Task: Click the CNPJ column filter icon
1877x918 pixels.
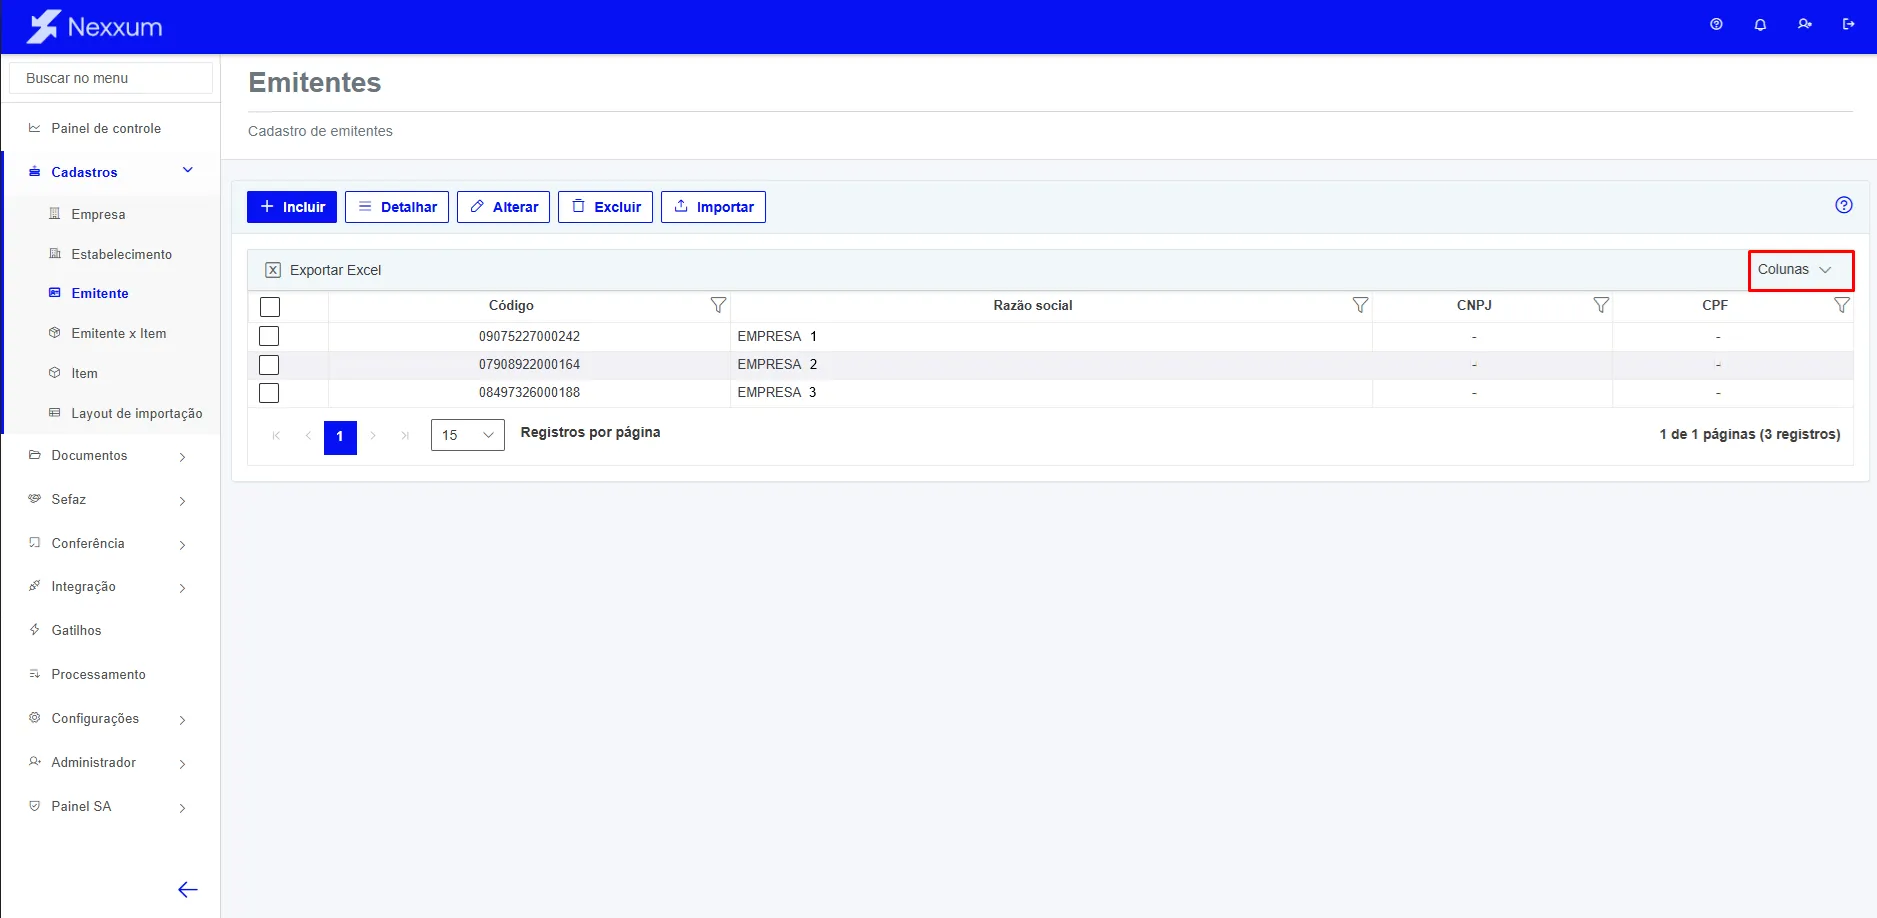Action: point(1601,305)
